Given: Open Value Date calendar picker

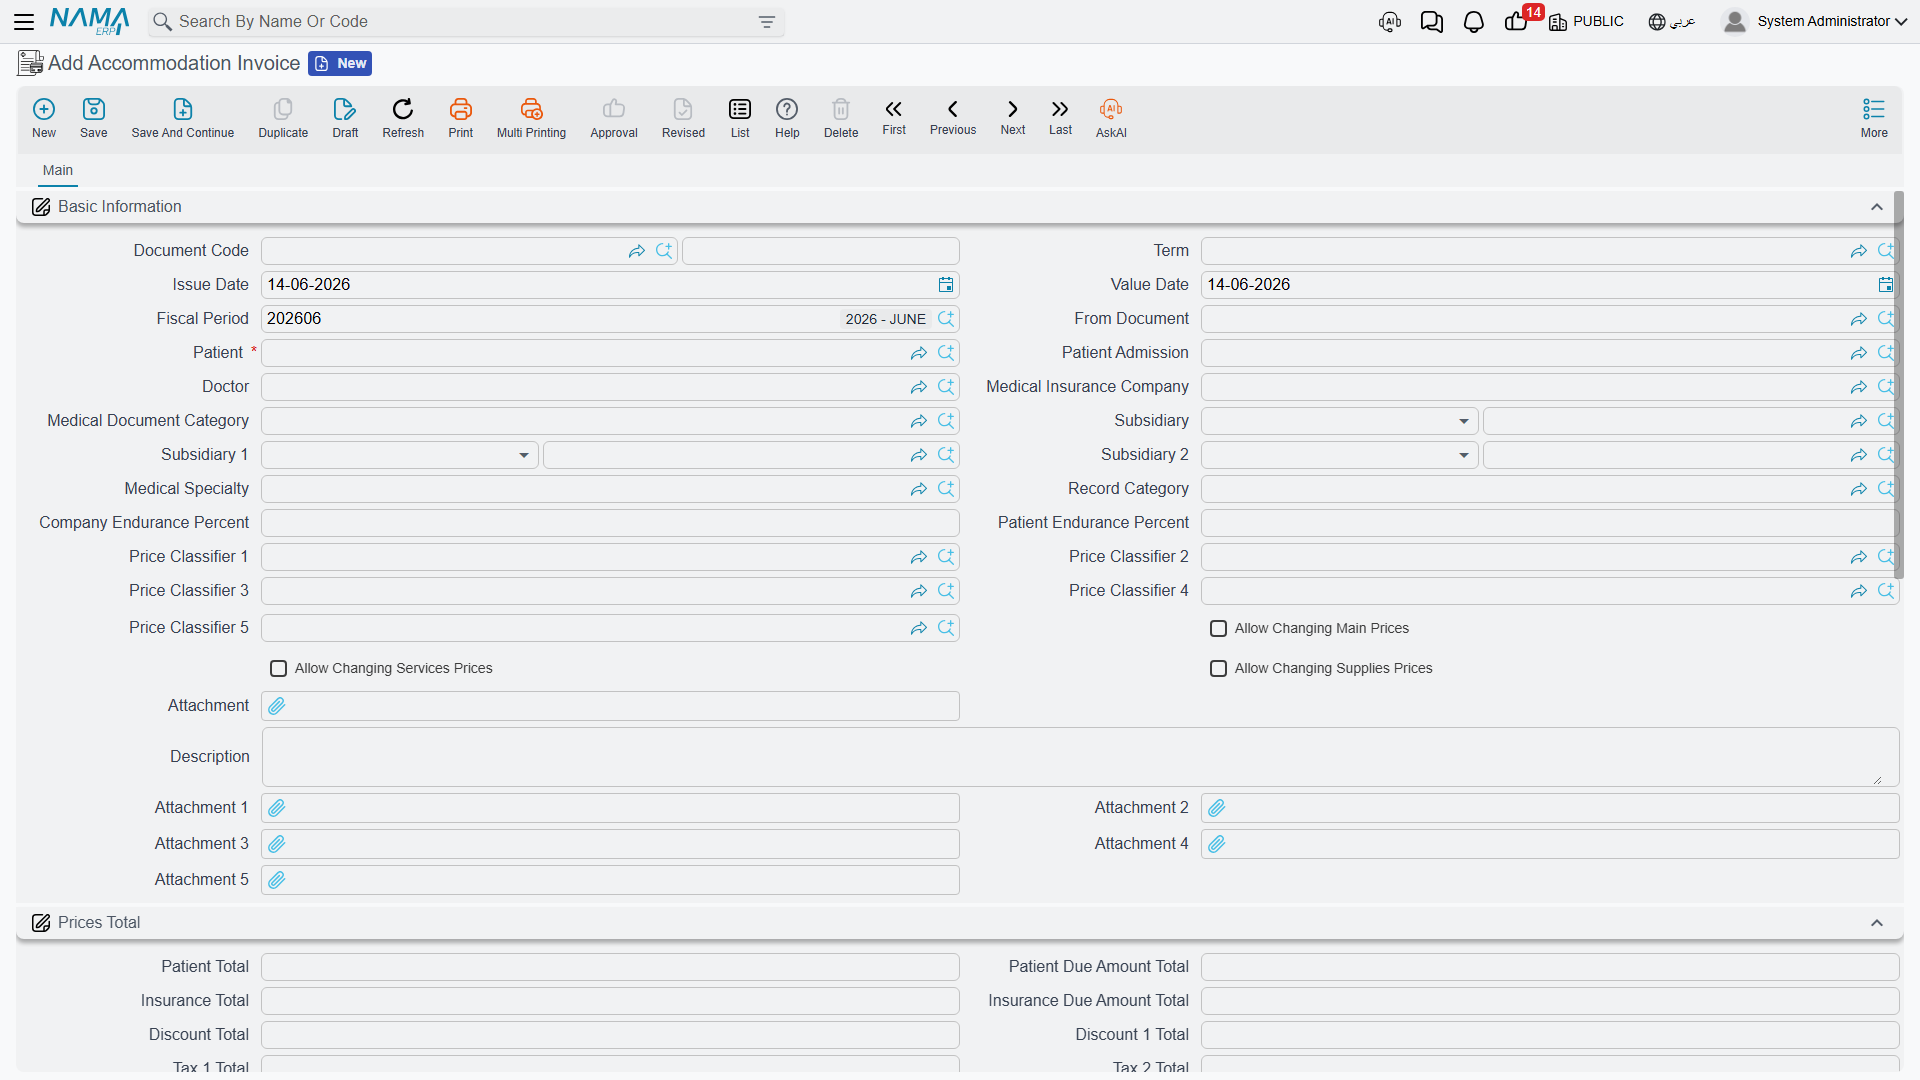Looking at the screenshot, I should click(x=1886, y=285).
